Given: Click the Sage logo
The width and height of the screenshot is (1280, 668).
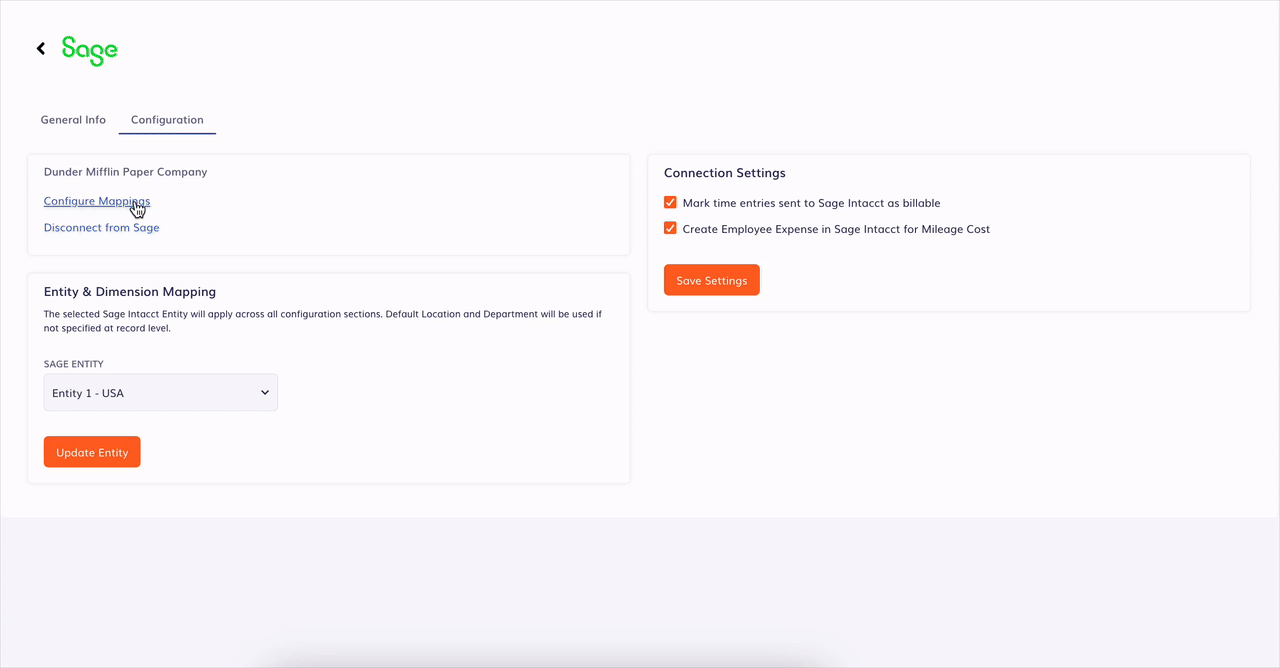Looking at the screenshot, I should 89,50.
